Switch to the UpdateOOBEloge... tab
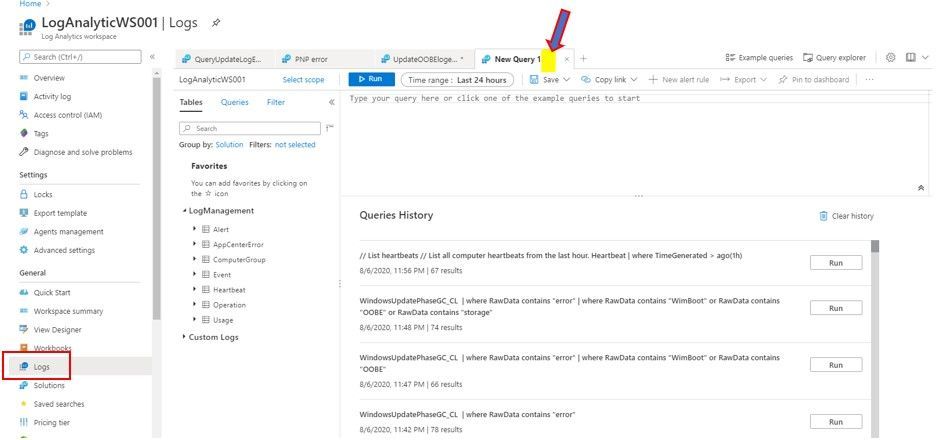 pyautogui.click(x=423, y=60)
